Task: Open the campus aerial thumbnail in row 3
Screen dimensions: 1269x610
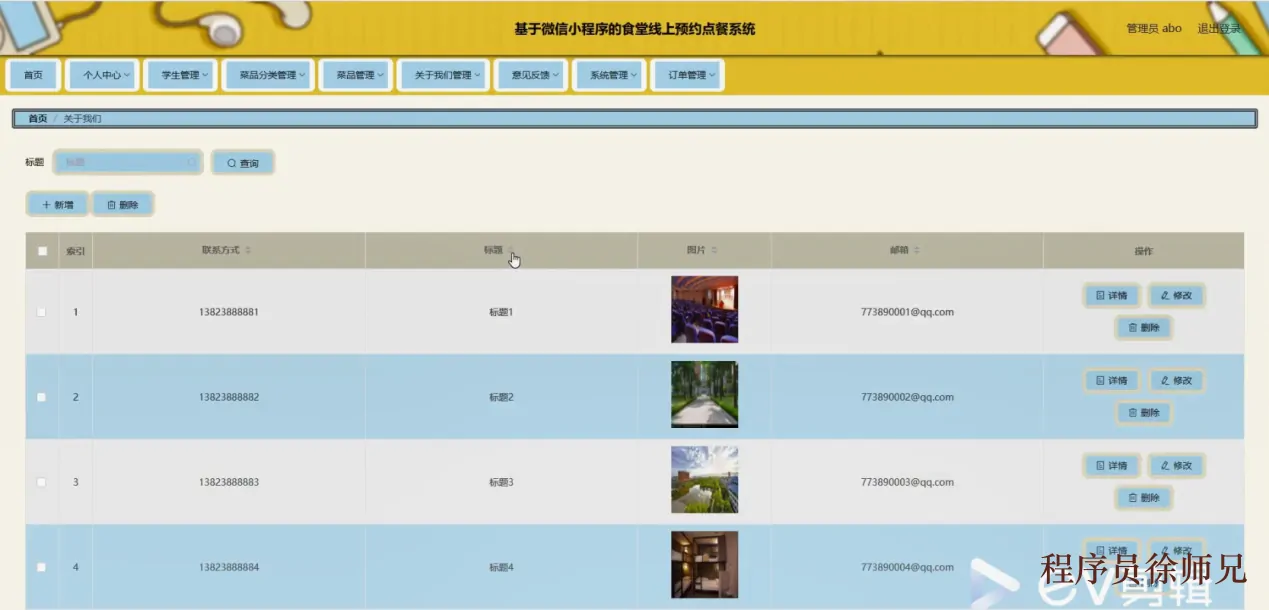Action: (x=704, y=479)
